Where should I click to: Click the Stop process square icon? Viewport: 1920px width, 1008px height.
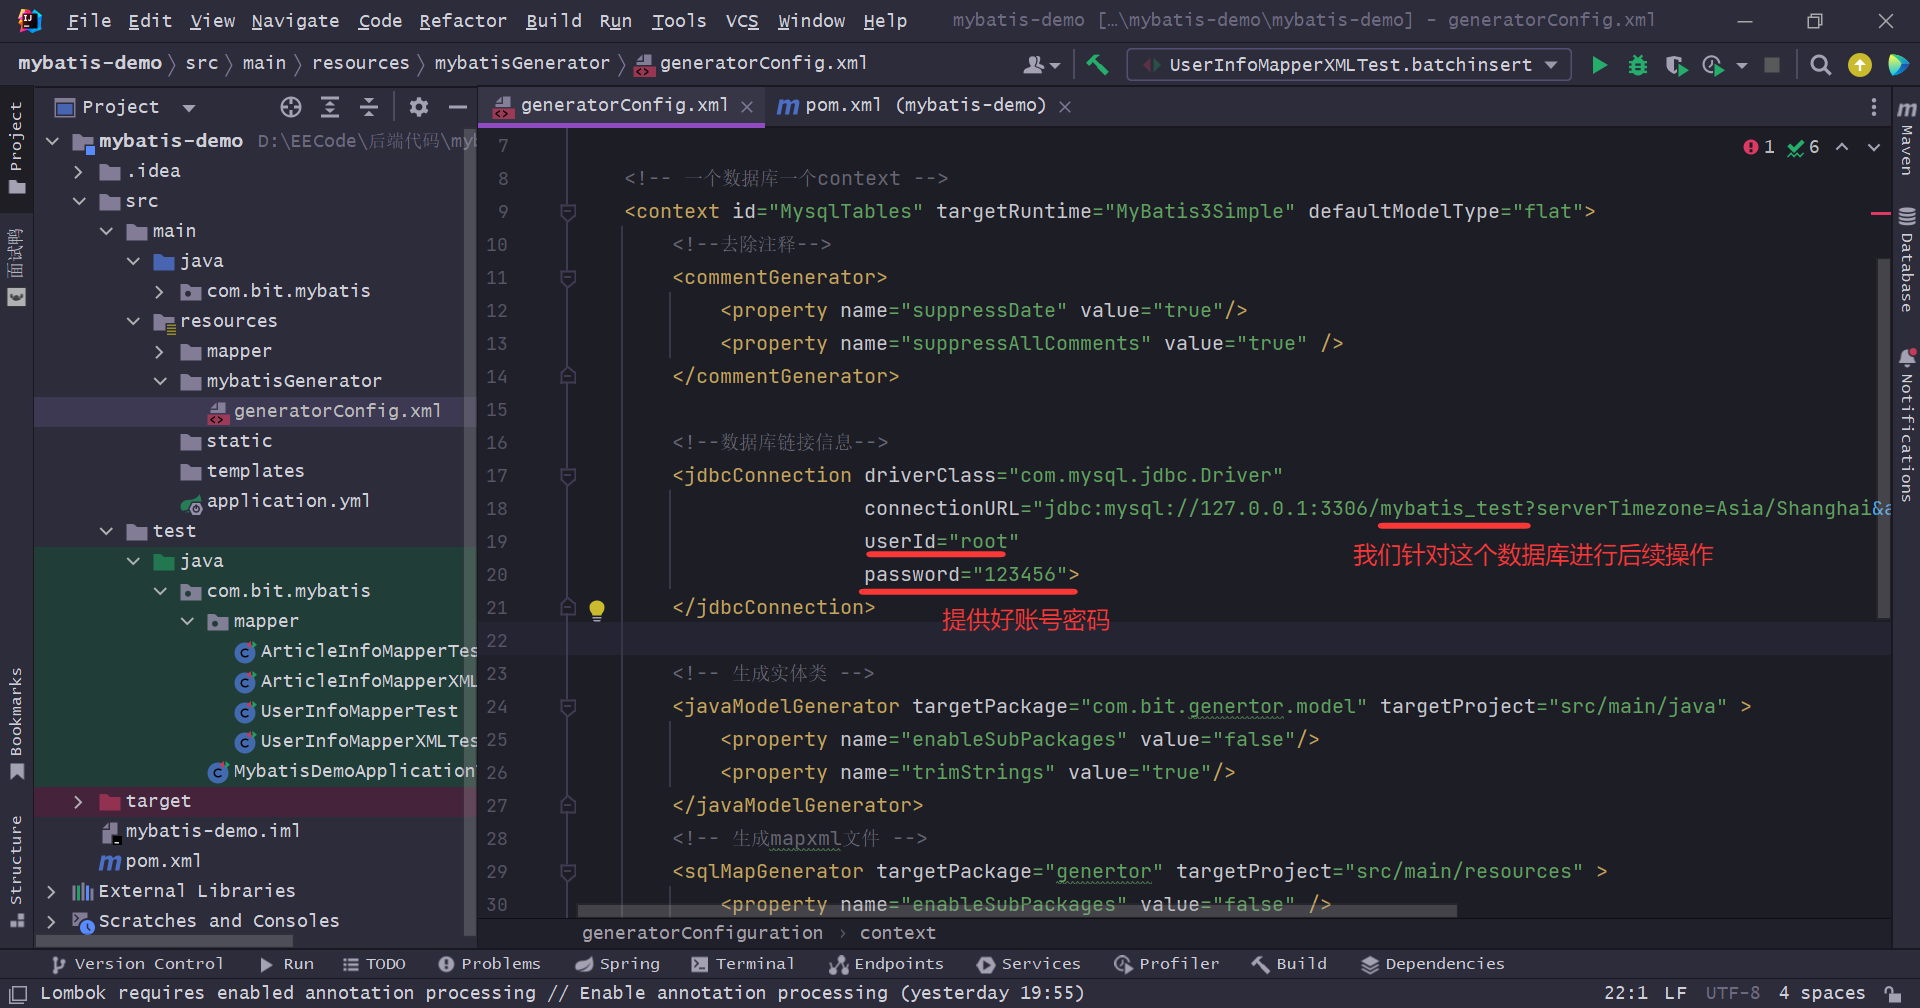click(x=1772, y=65)
